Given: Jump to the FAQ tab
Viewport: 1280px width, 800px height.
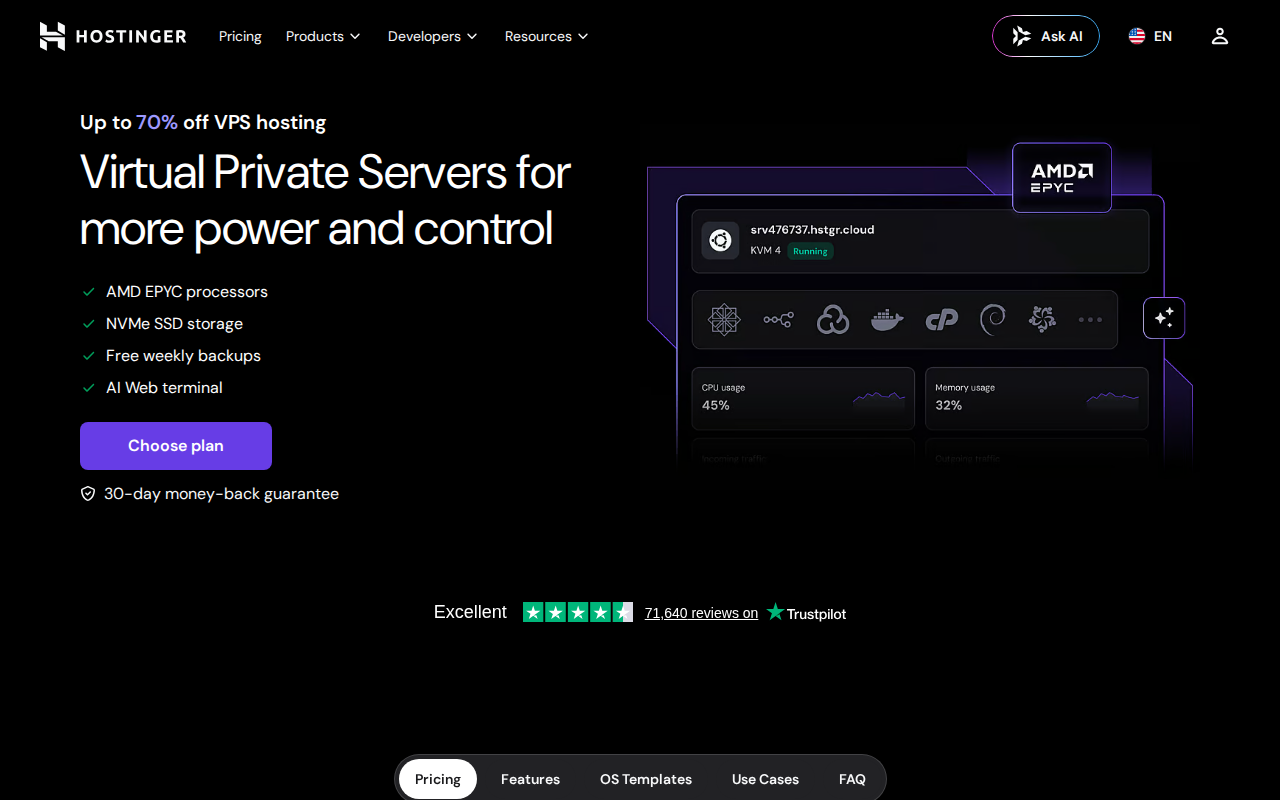Looking at the screenshot, I should (852, 779).
